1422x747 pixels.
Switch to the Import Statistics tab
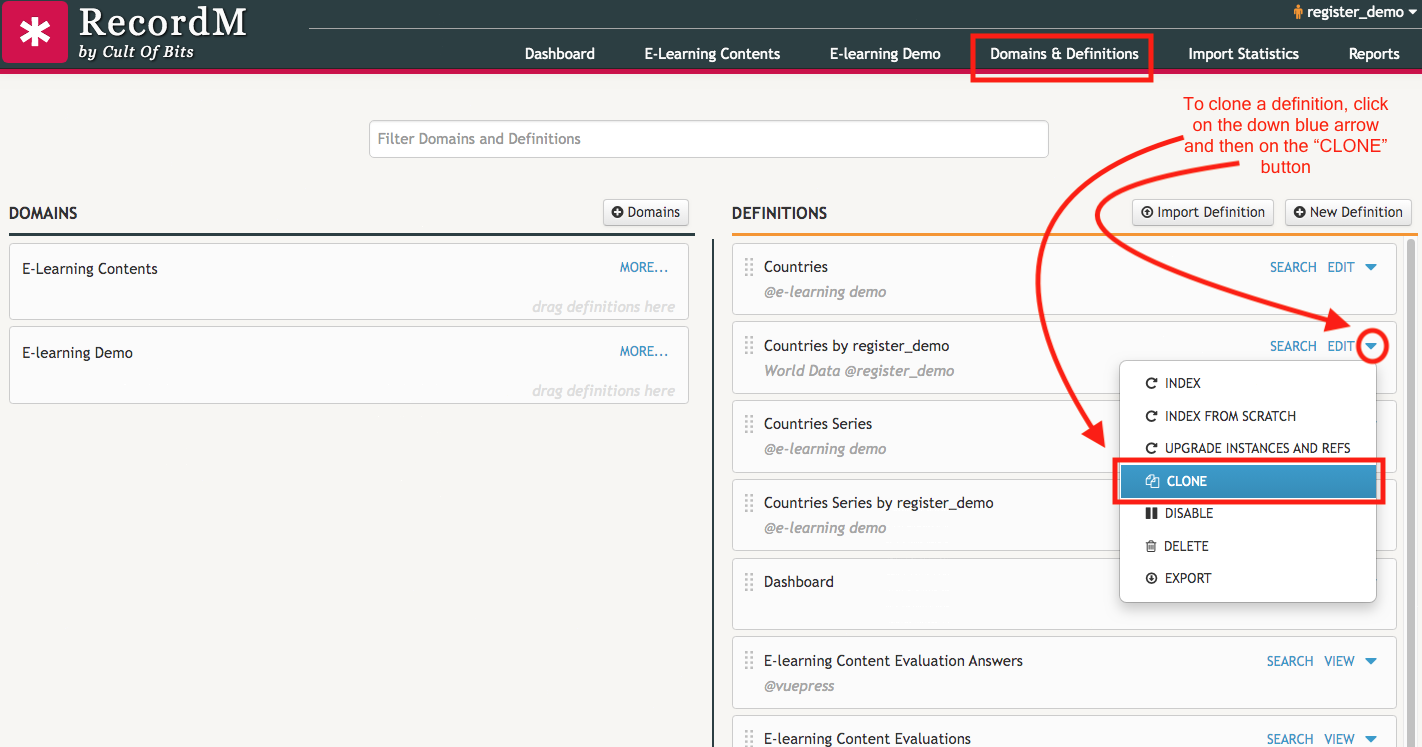pyautogui.click(x=1243, y=54)
